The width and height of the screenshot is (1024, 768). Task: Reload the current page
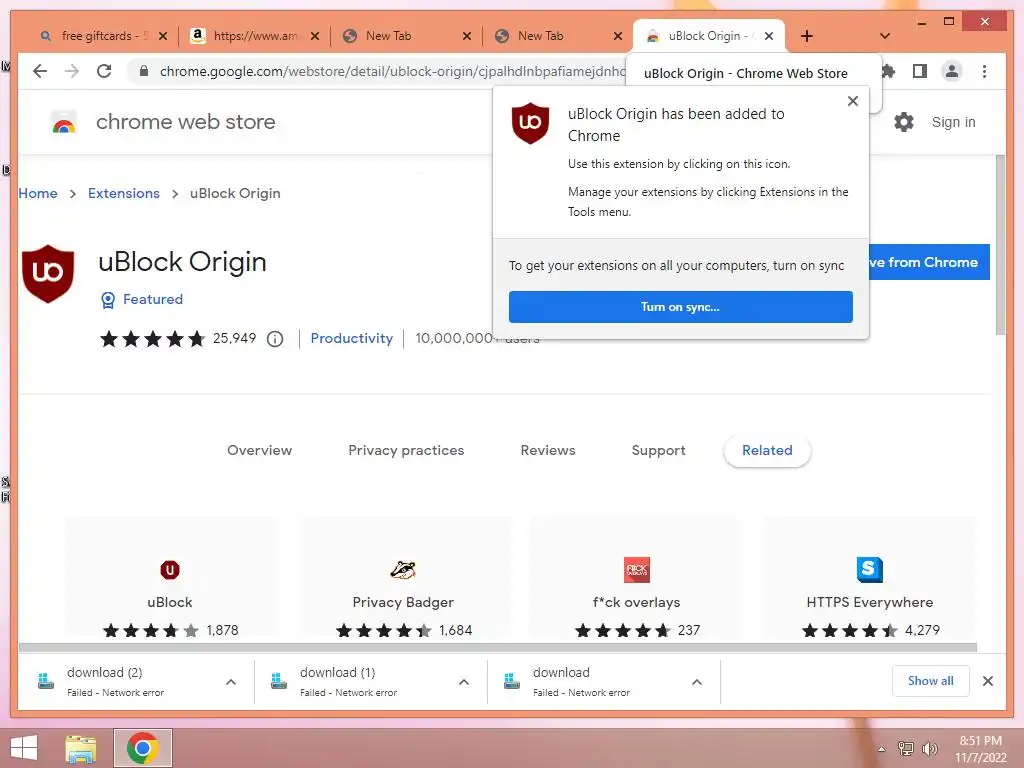point(104,71)
